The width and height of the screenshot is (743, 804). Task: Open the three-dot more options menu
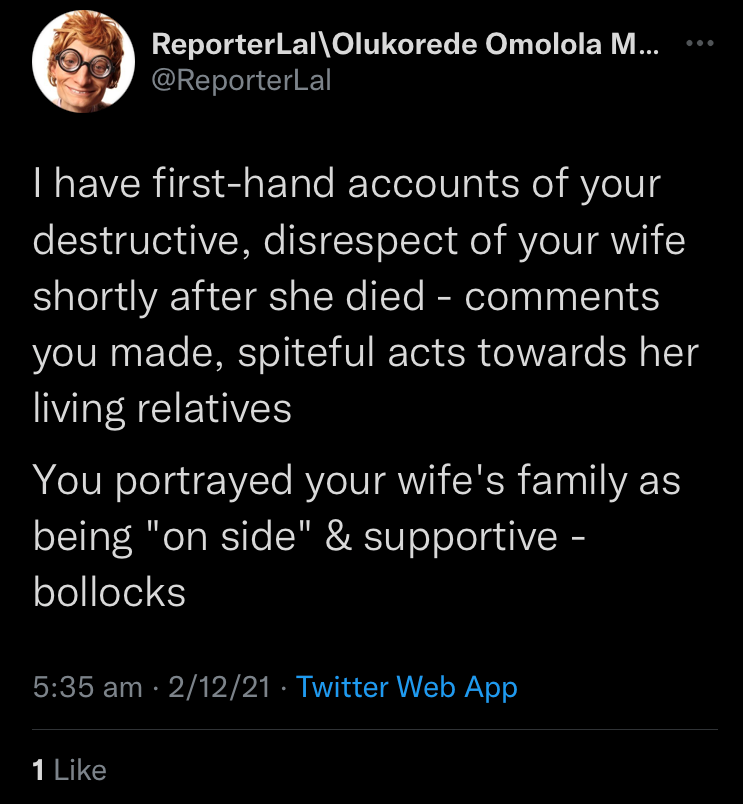702,46
